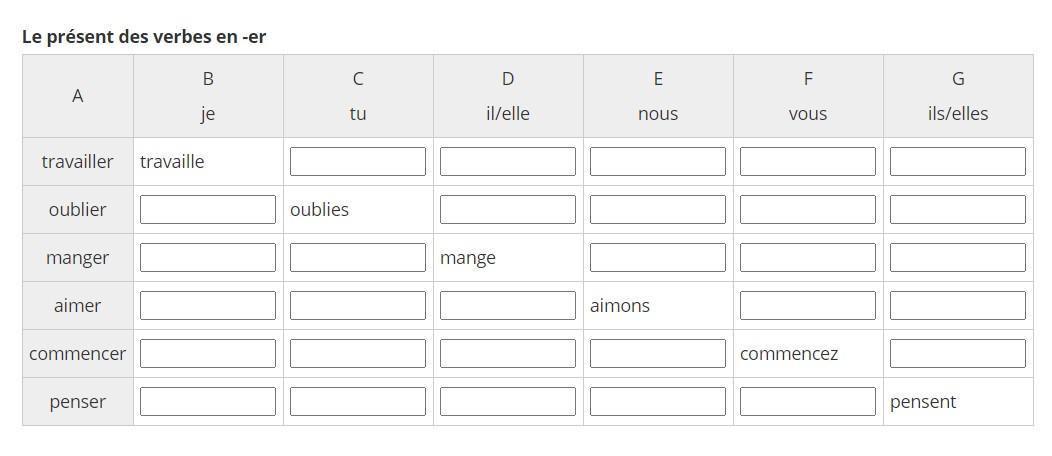Click the tu input for penser
Screen dimensions: 1052x456
pyautogui.click(x=358, y=402)
